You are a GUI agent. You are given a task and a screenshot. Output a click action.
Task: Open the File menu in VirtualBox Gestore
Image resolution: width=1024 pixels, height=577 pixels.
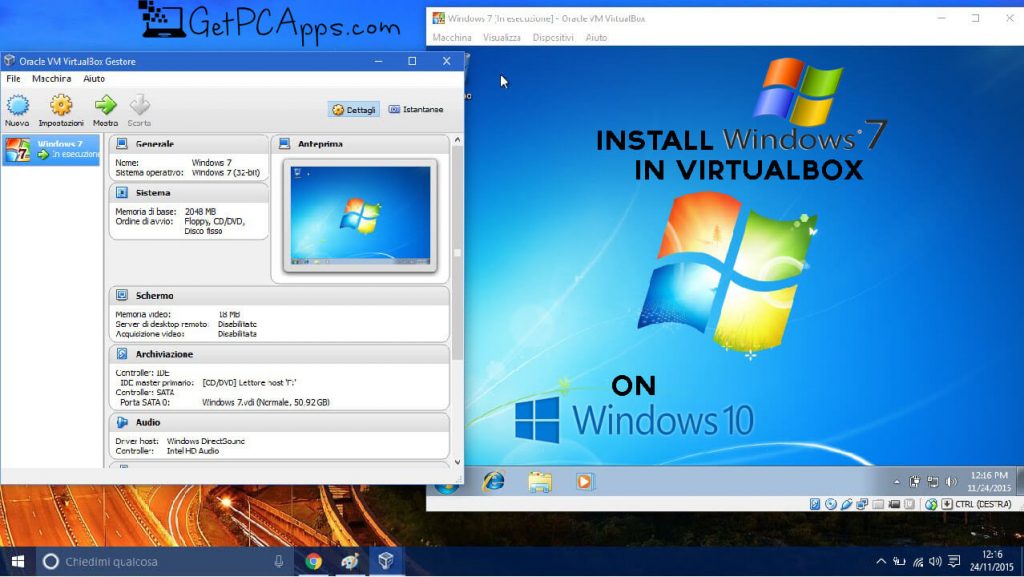[x=13, y=77]
